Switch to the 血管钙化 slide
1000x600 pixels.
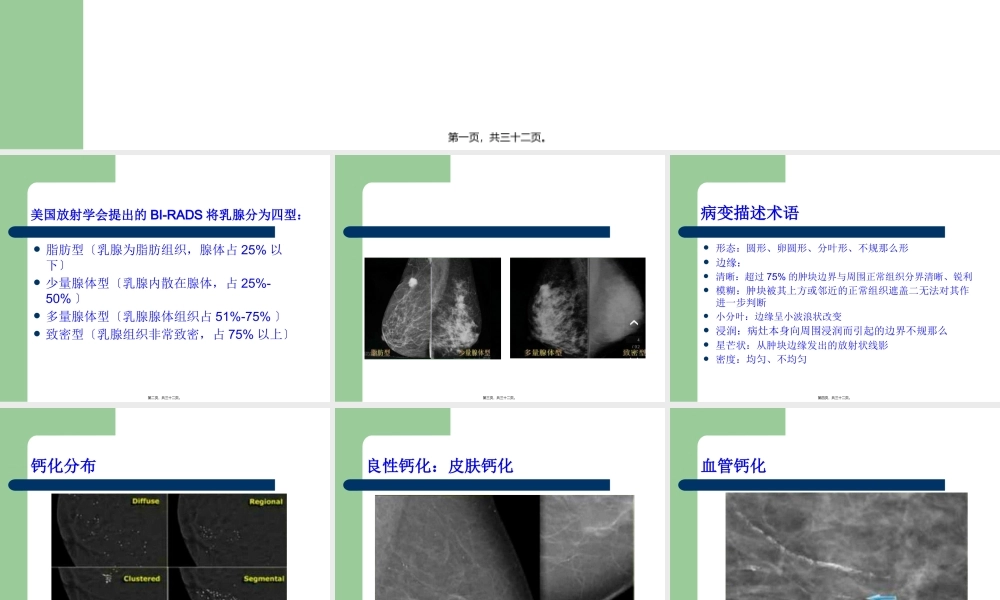pyautogui.click(x=735, y=465)
